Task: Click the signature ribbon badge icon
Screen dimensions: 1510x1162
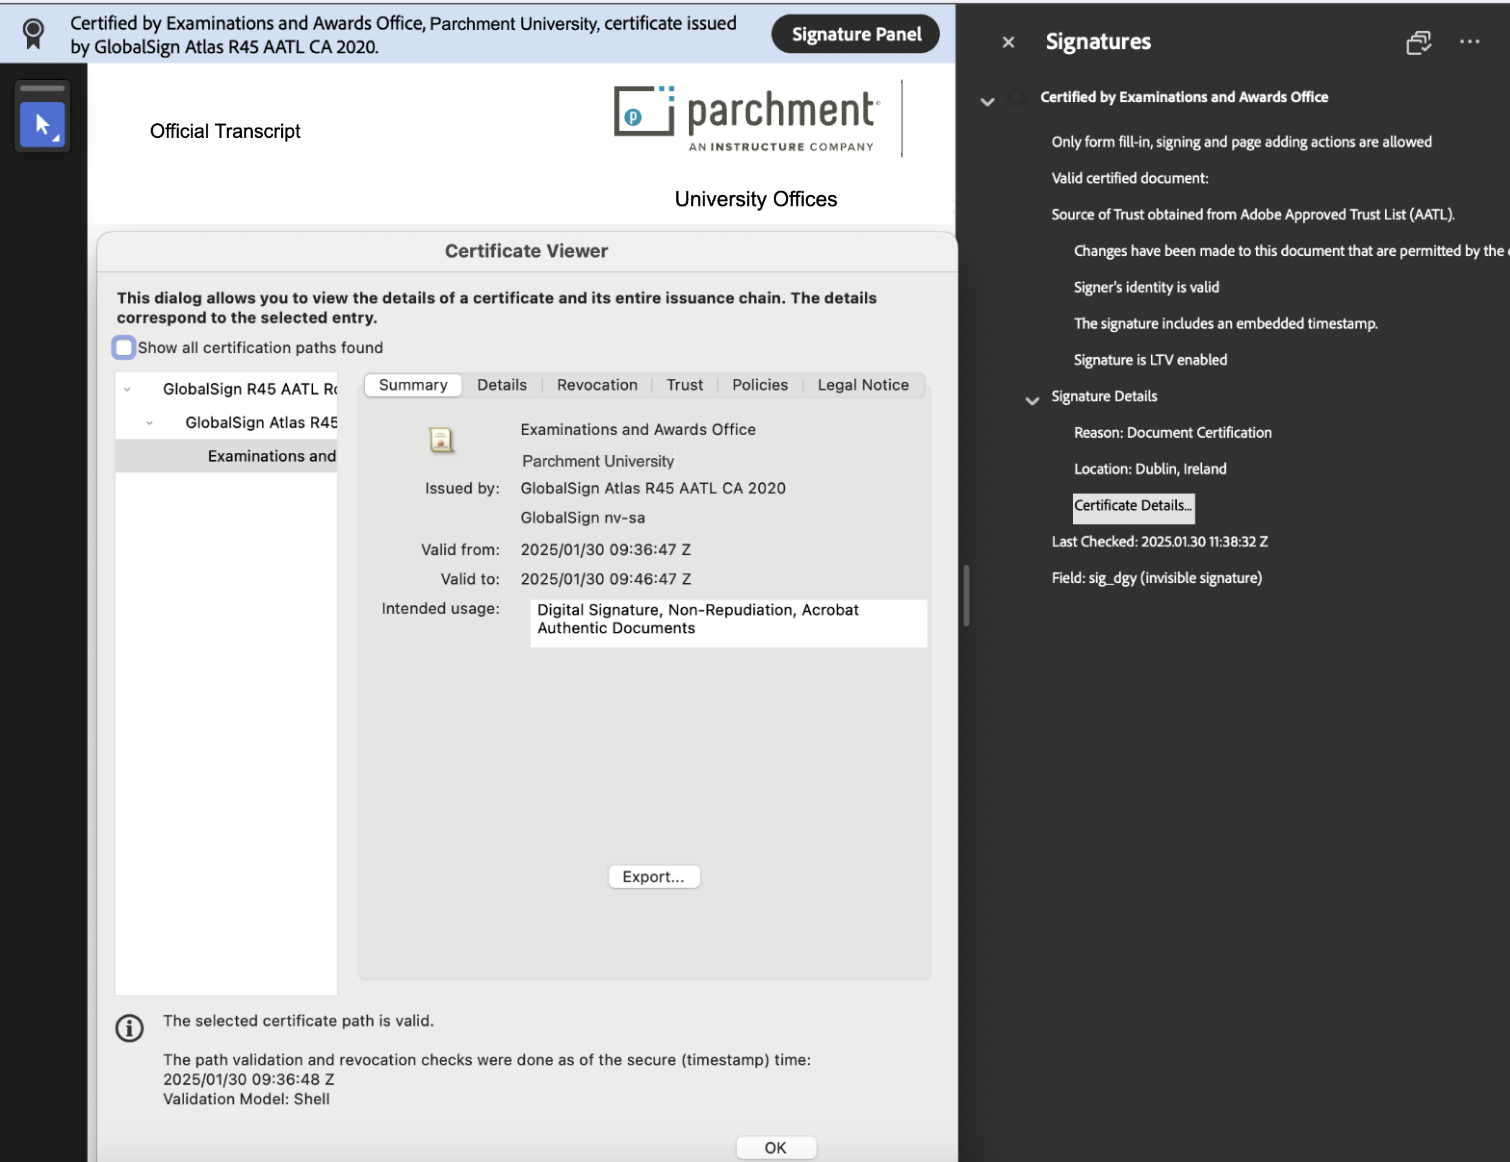Action: pyautogui.click(x=32, y=32)
